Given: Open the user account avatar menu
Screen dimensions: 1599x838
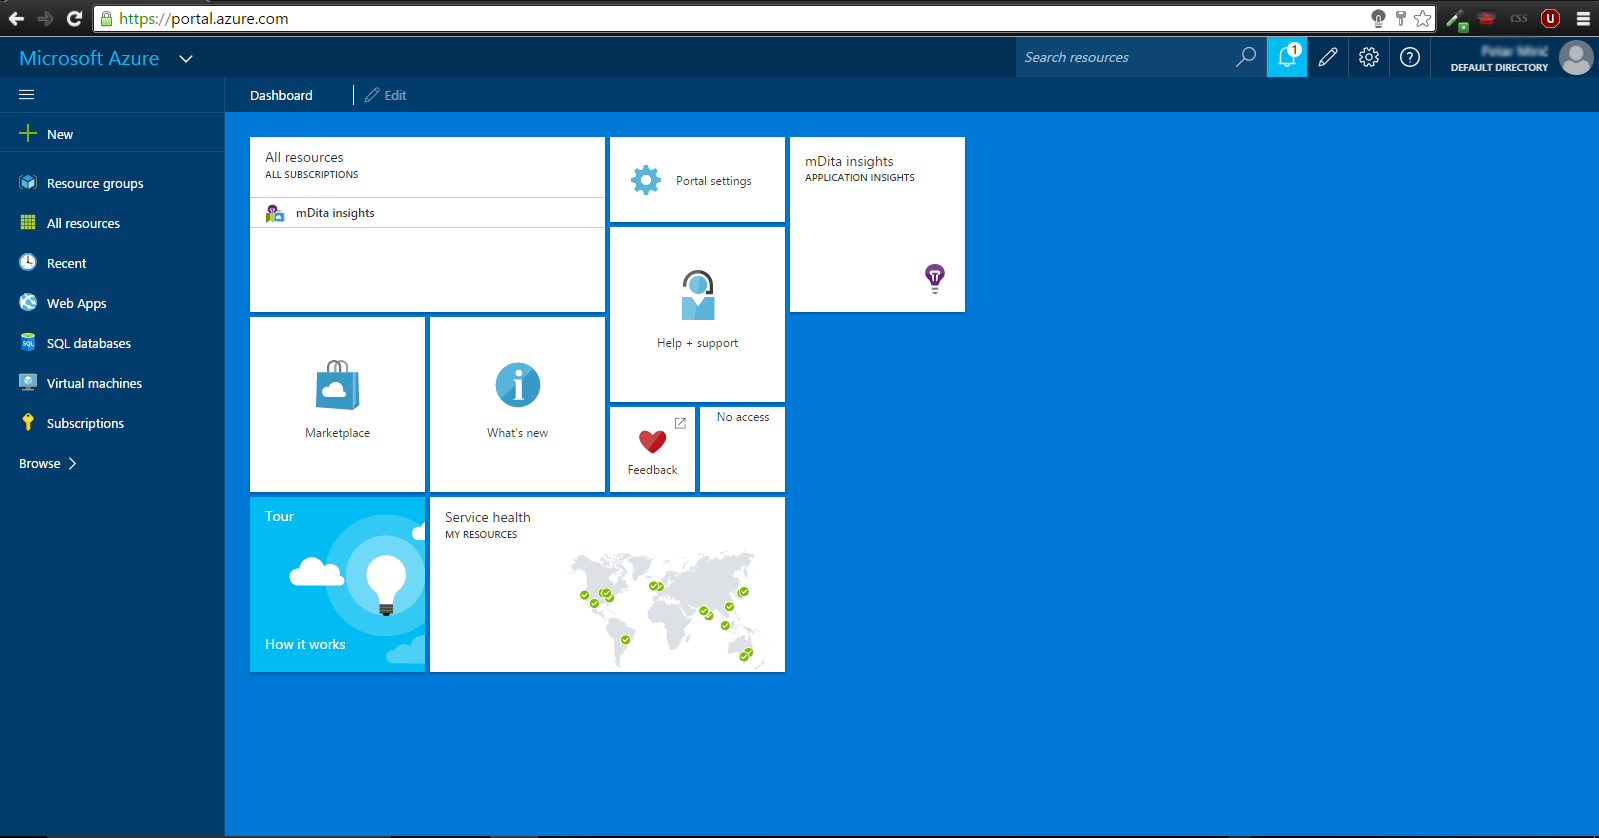Looking at the screenshot, I should tap(1576, 58).
